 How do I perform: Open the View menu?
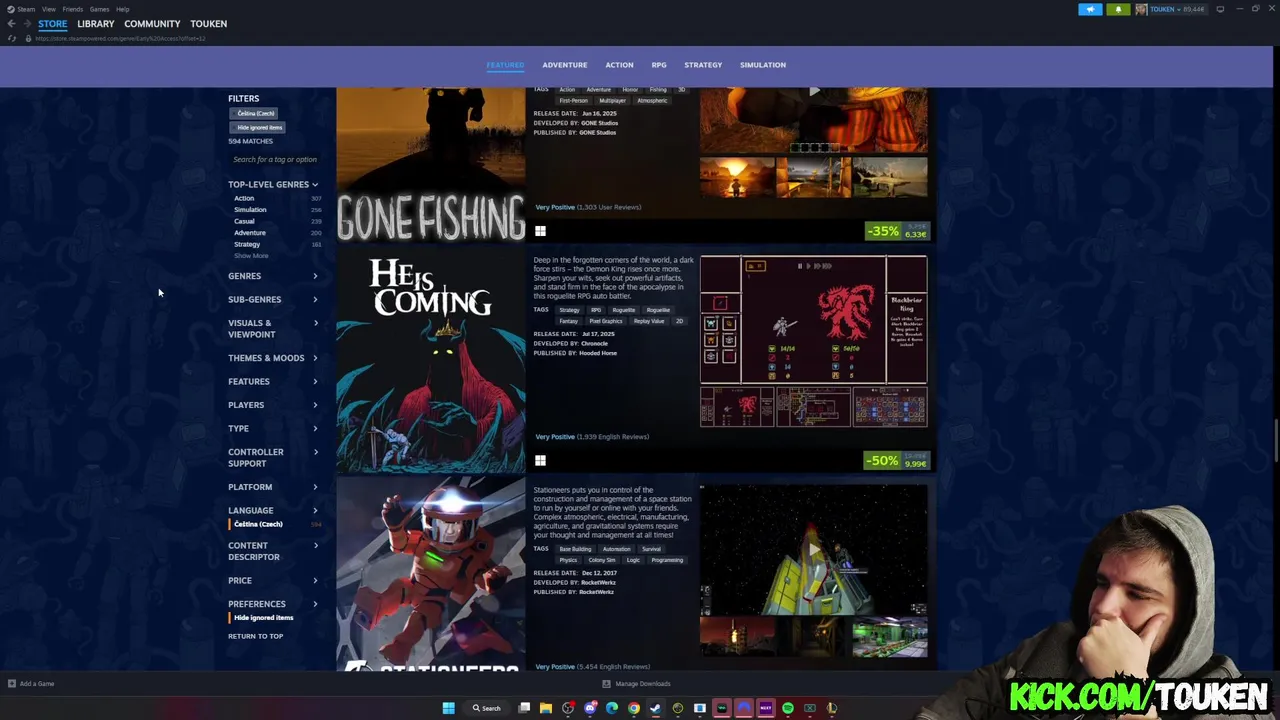pos(49,9)
